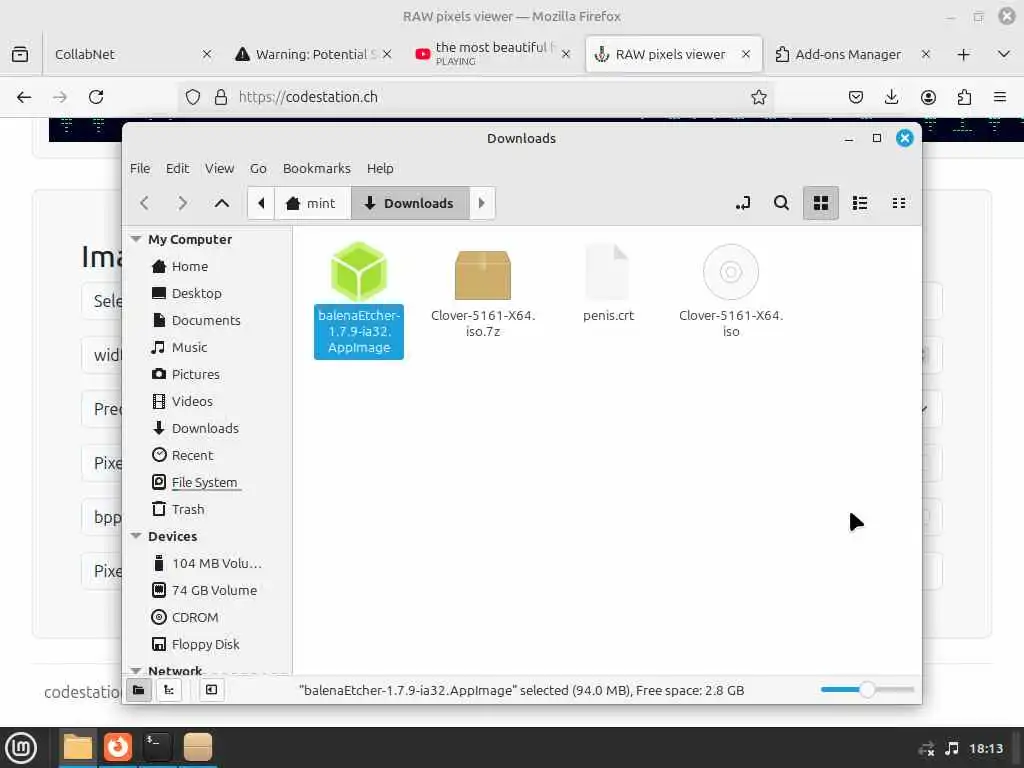Open the File menu
Screen dimensions: 1024x768
(x=140, y=168)
